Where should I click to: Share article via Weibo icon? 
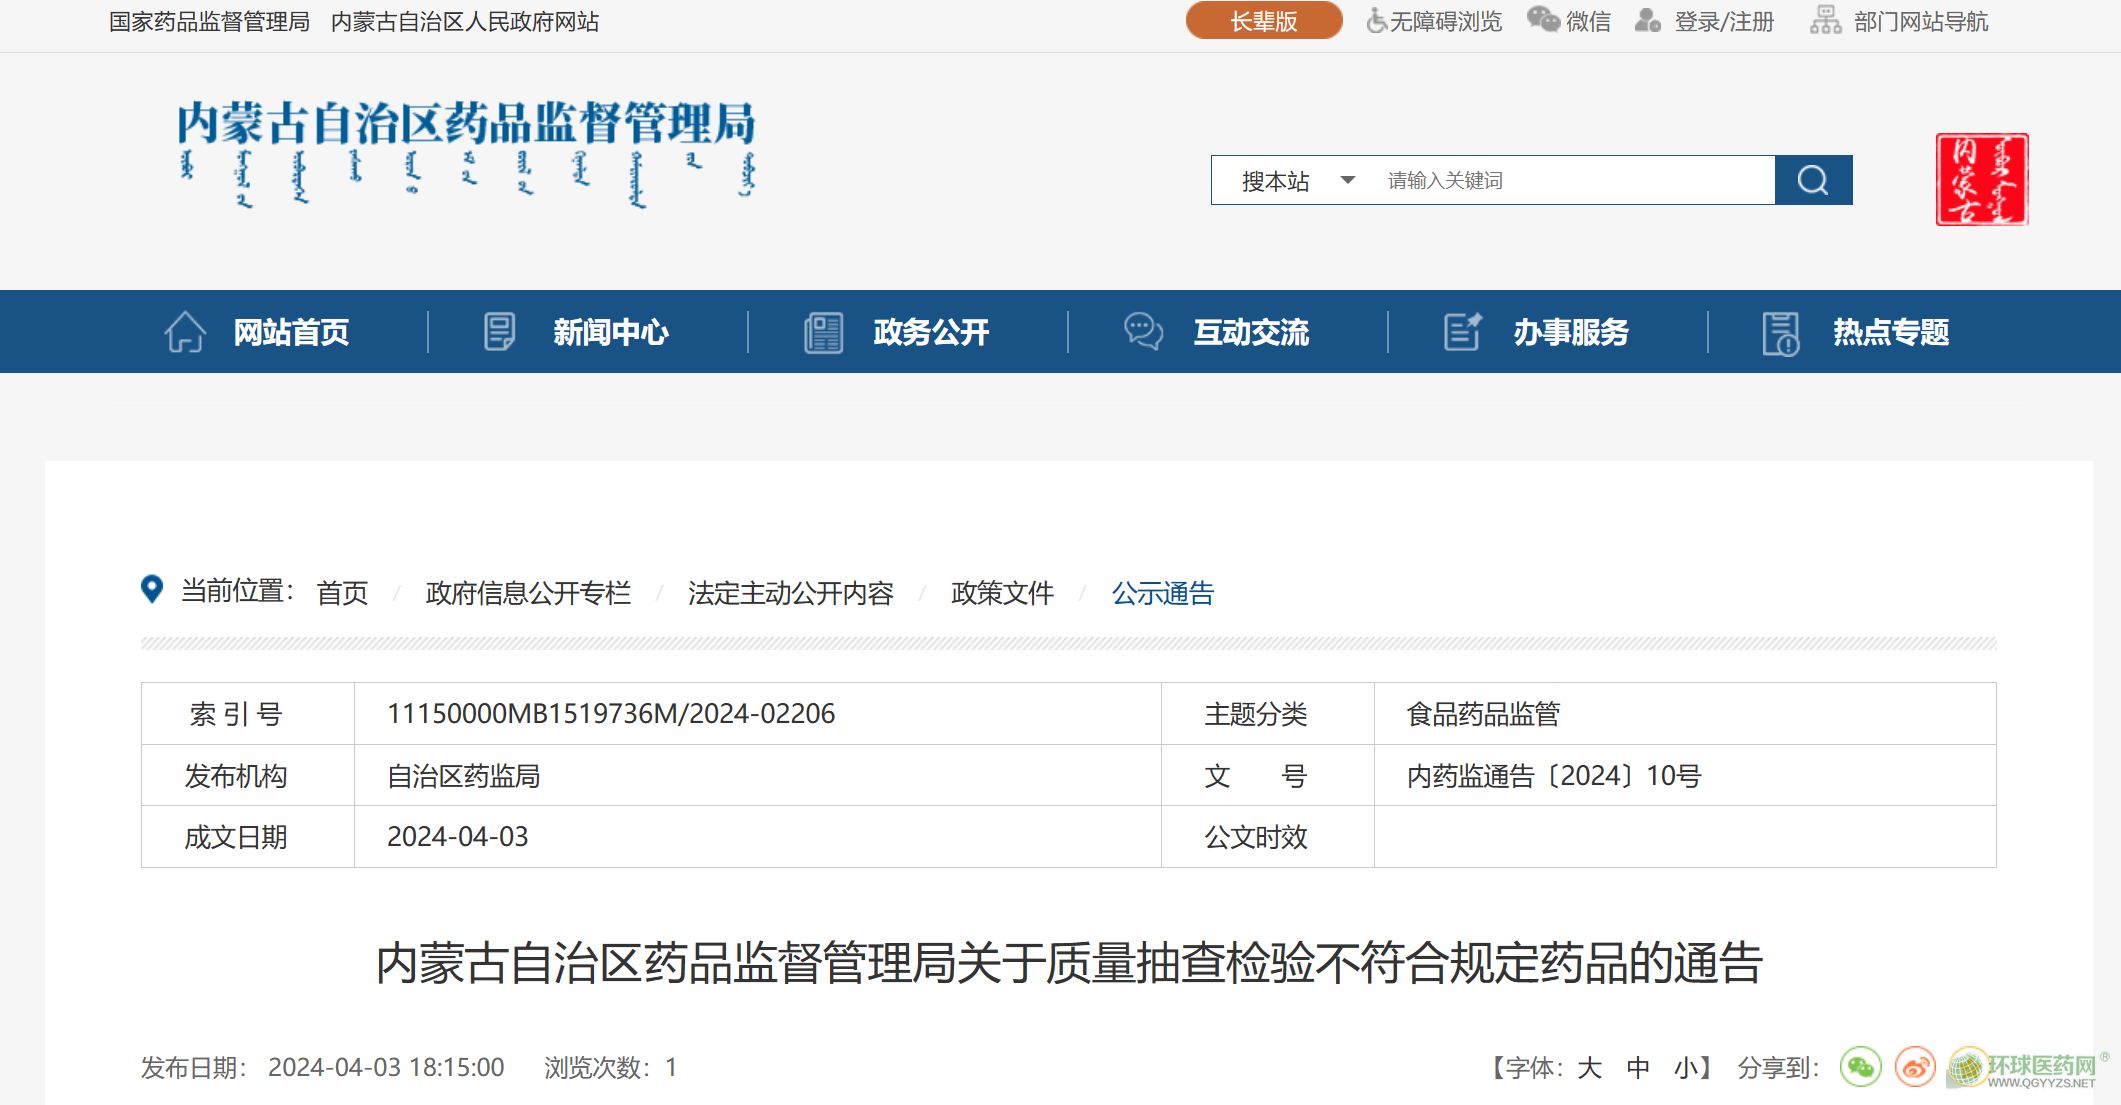point(1915,1067)
